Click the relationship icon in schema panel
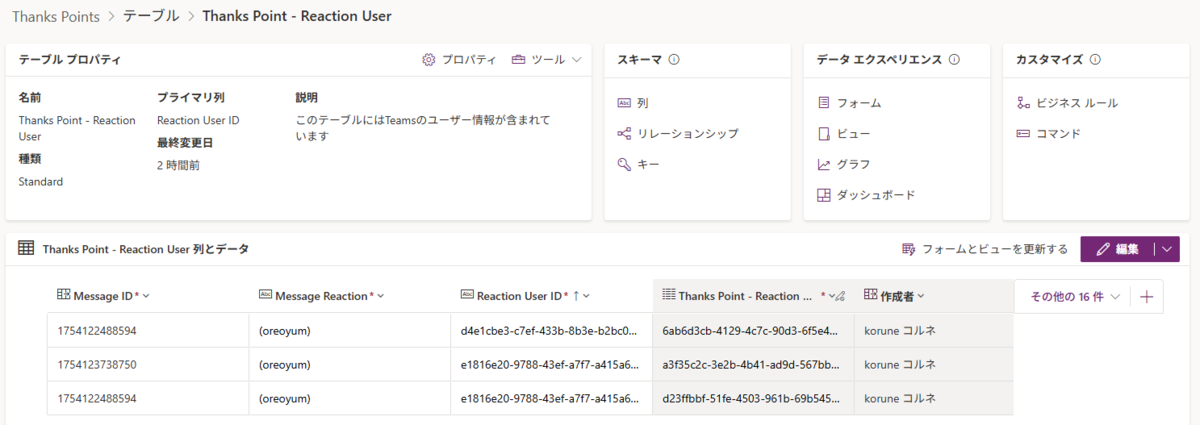 [x=624, y=133]
